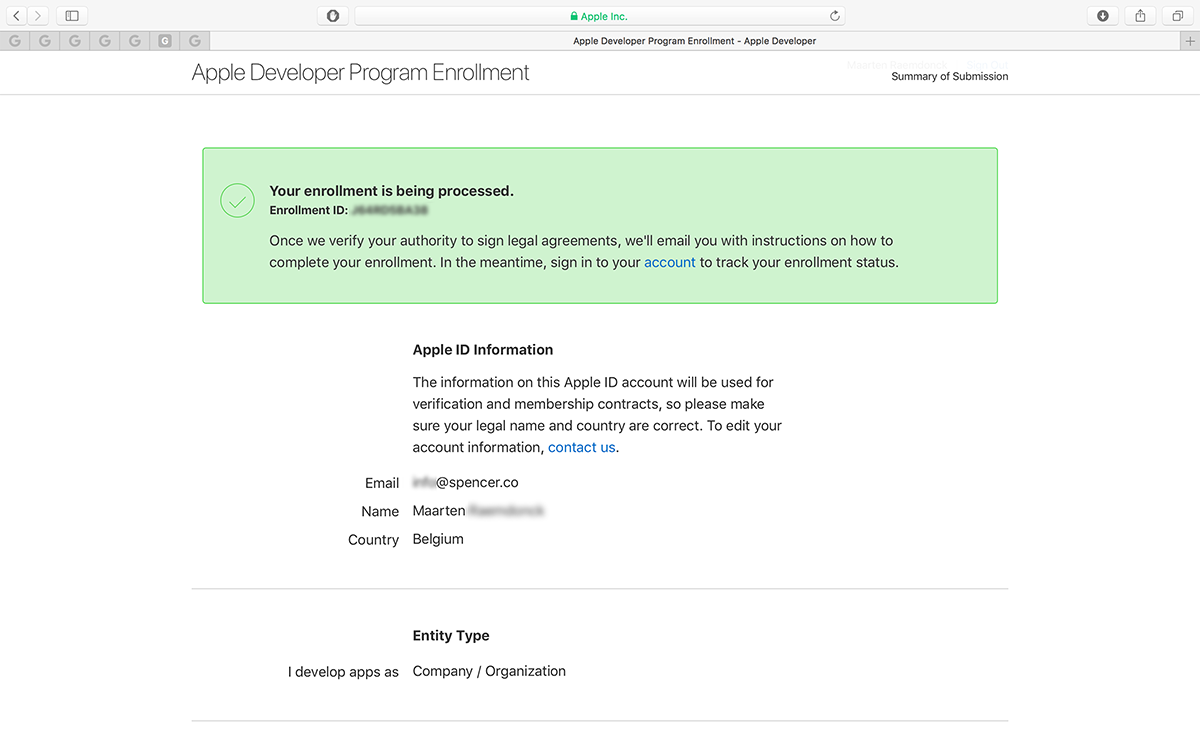Screen dimensions: 1200x750
Task: Click the faint Sign Out link
Action: click(987, 65)
